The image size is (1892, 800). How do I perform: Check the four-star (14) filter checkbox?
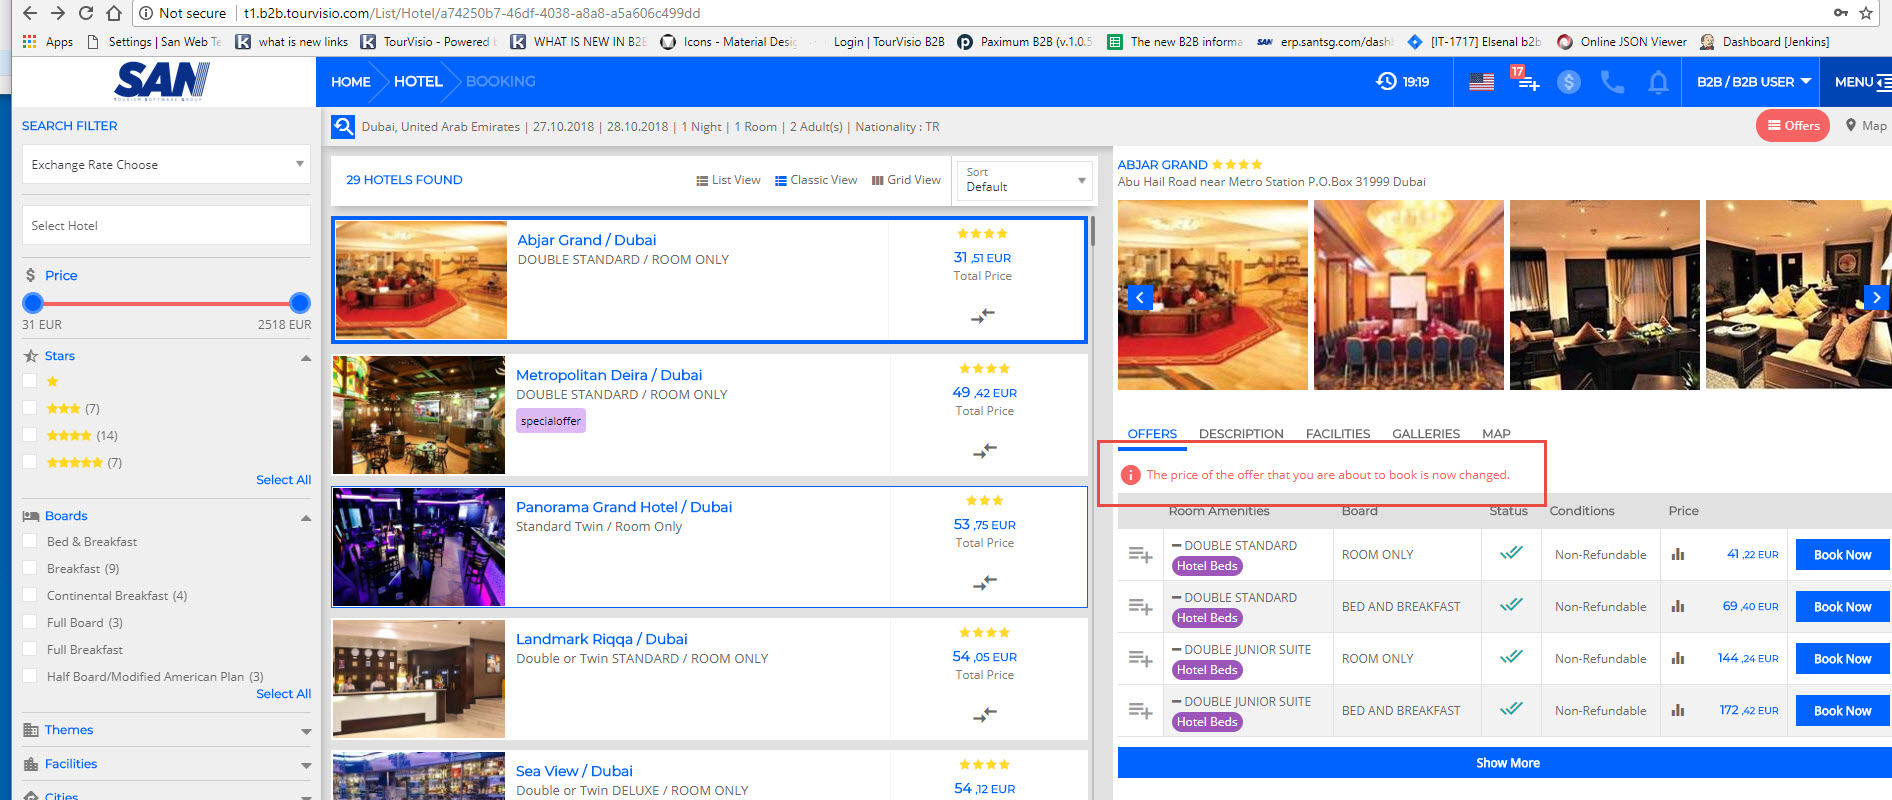(x=29, y=435)
